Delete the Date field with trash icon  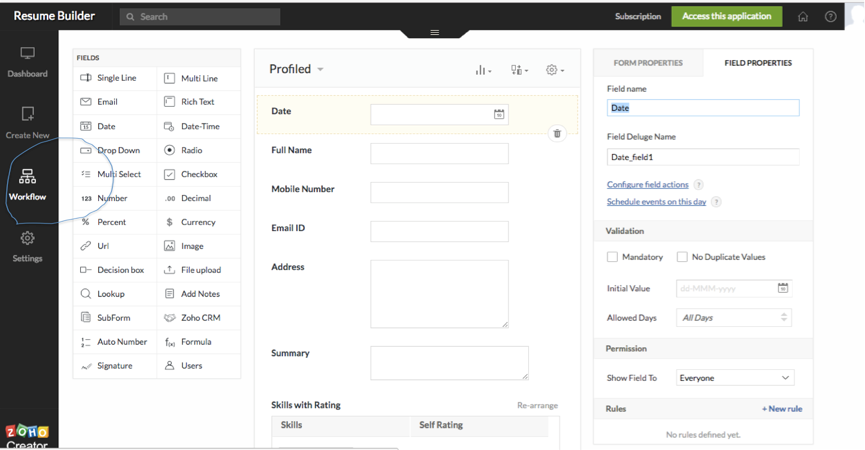[557, 133]
